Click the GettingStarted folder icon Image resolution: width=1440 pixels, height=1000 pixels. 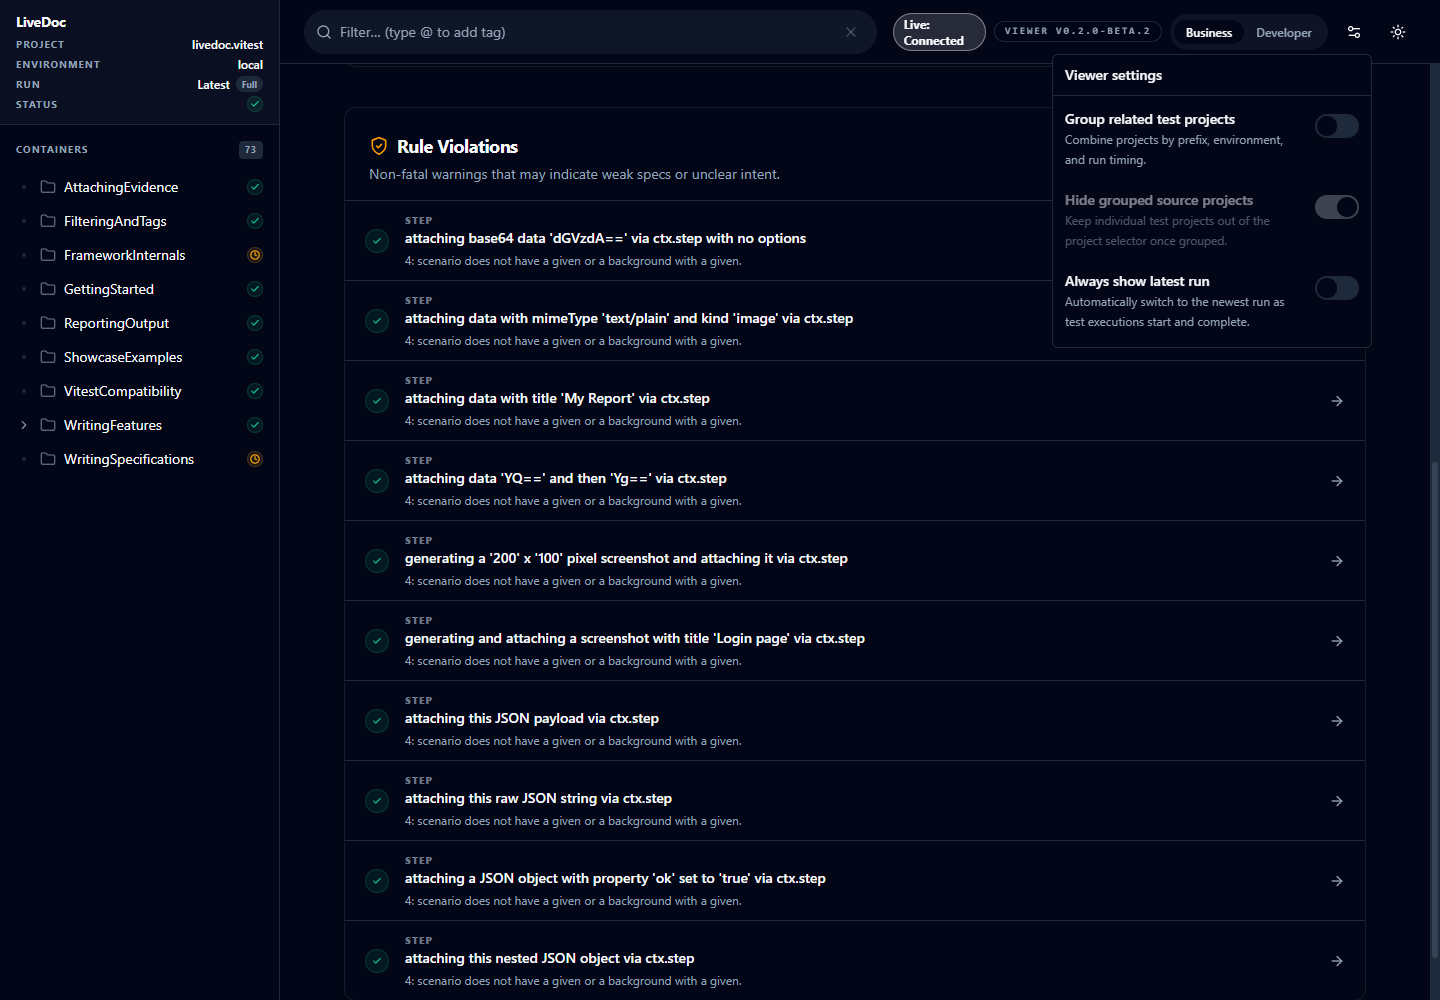[x=48, y=289]
